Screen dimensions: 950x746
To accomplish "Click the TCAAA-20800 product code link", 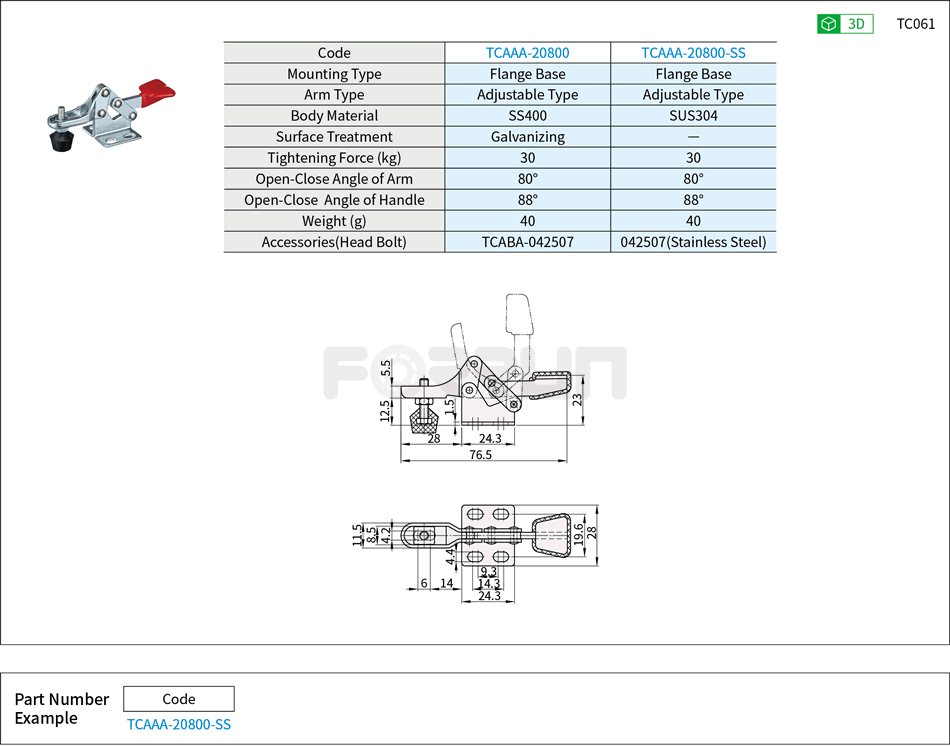I will coord(527,52).
